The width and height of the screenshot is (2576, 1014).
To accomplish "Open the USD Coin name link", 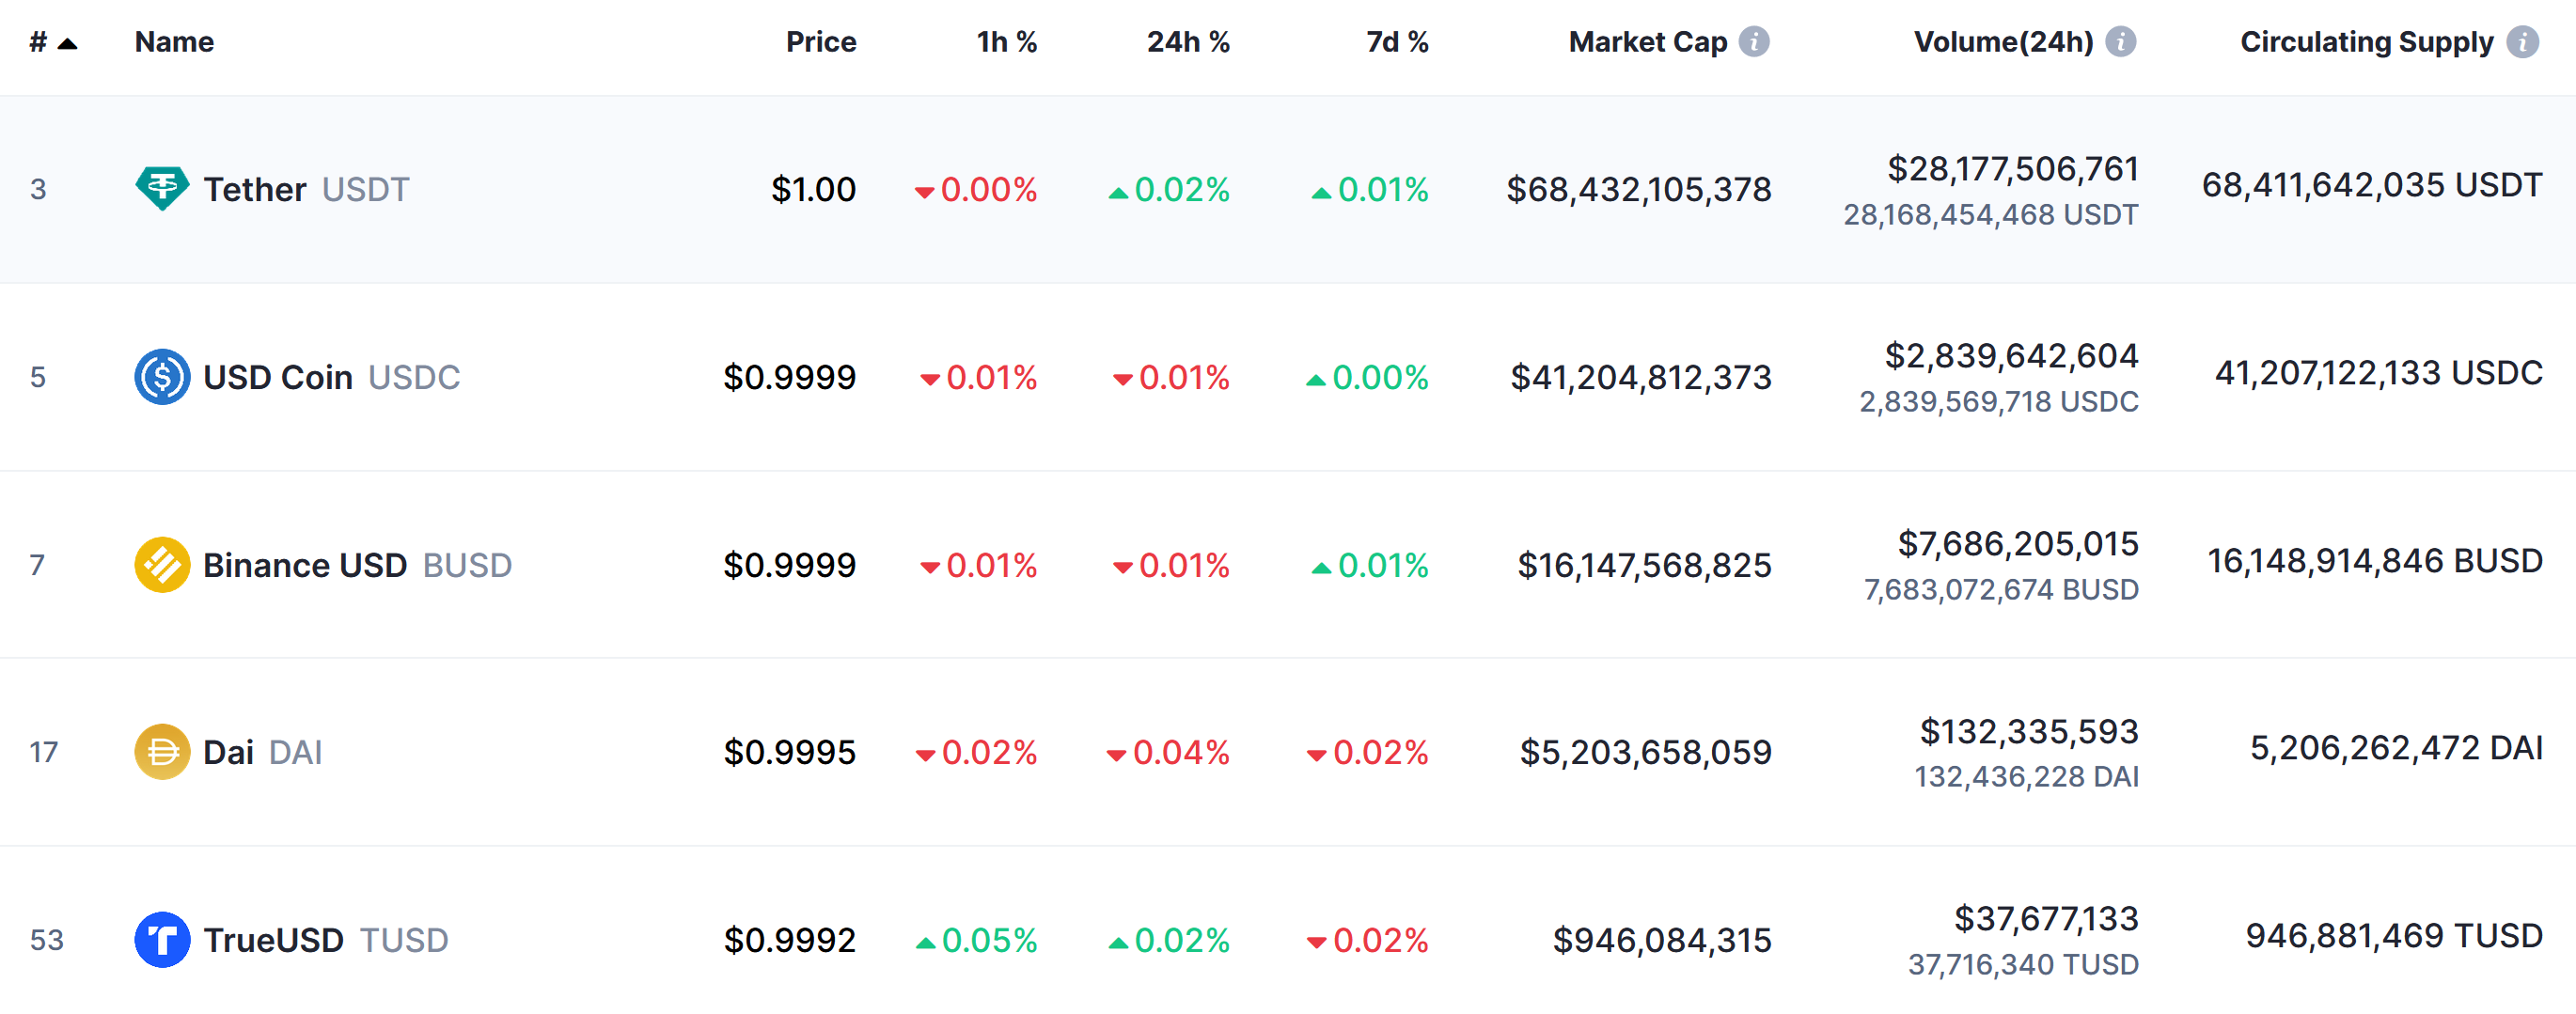I will (278, 377).
